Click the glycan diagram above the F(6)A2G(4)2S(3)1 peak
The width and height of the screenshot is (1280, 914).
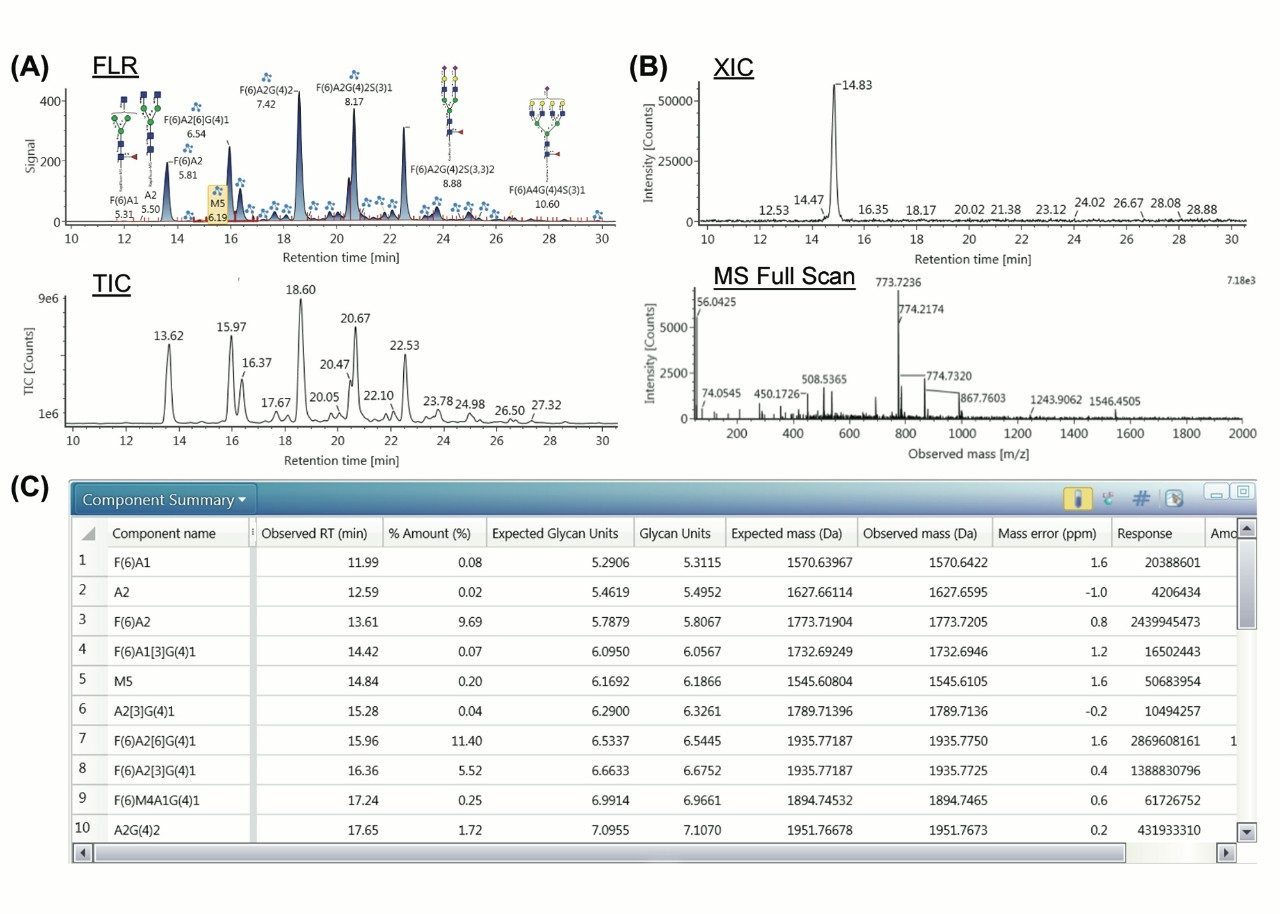354,73
